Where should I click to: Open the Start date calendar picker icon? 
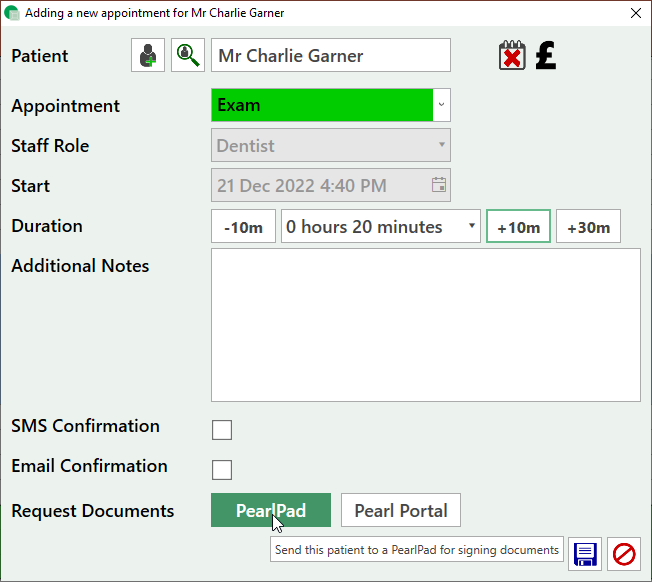click(438, 185)
